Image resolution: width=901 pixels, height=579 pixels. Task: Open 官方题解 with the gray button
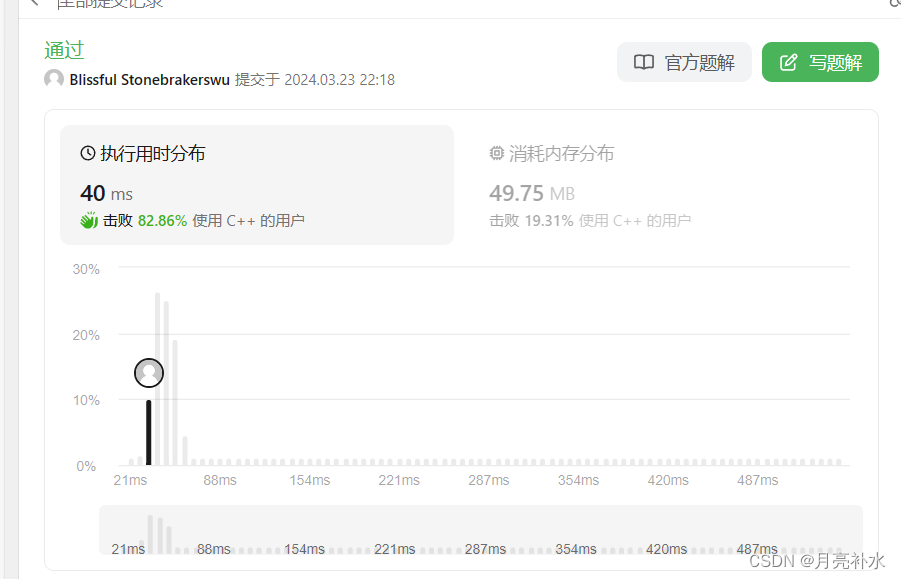[x=684, y=62]
